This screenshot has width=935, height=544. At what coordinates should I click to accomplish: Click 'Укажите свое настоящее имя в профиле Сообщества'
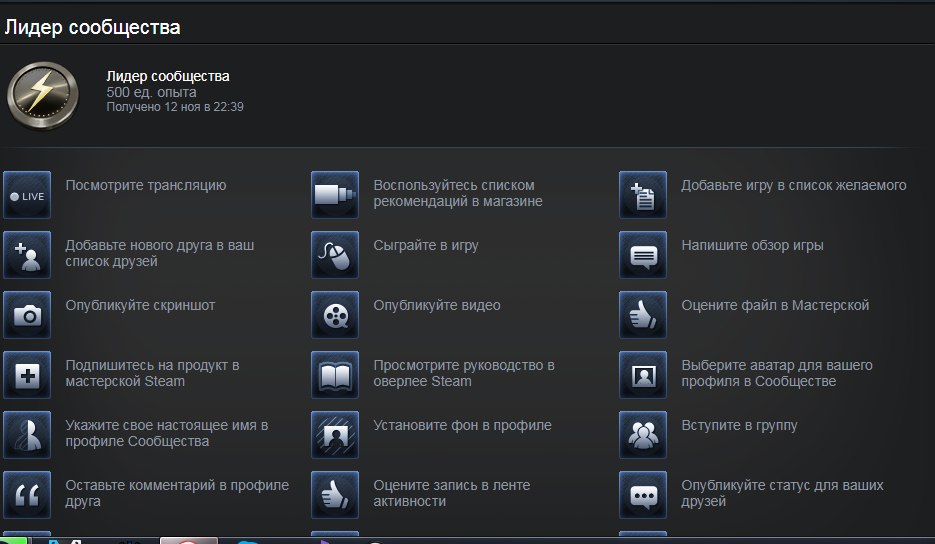[x=166, y=434]
